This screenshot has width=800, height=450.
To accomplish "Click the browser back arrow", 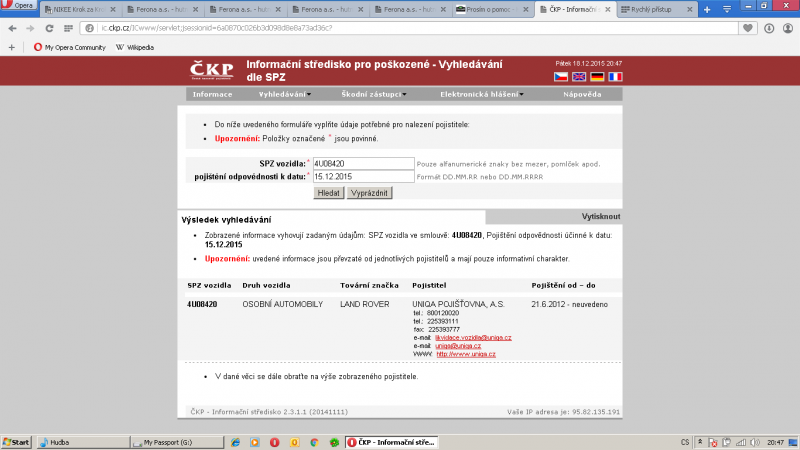I will (13, 28).
